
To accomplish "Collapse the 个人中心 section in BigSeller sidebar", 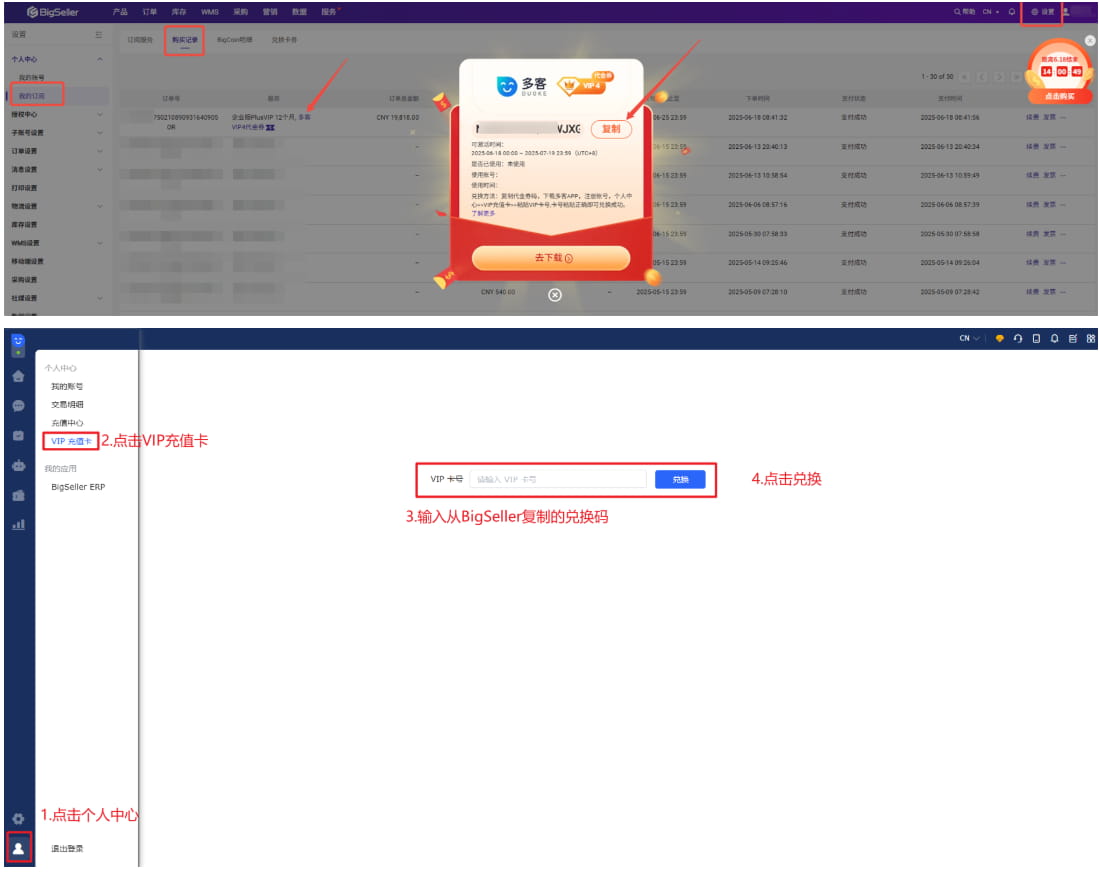I will coord(100,60).
